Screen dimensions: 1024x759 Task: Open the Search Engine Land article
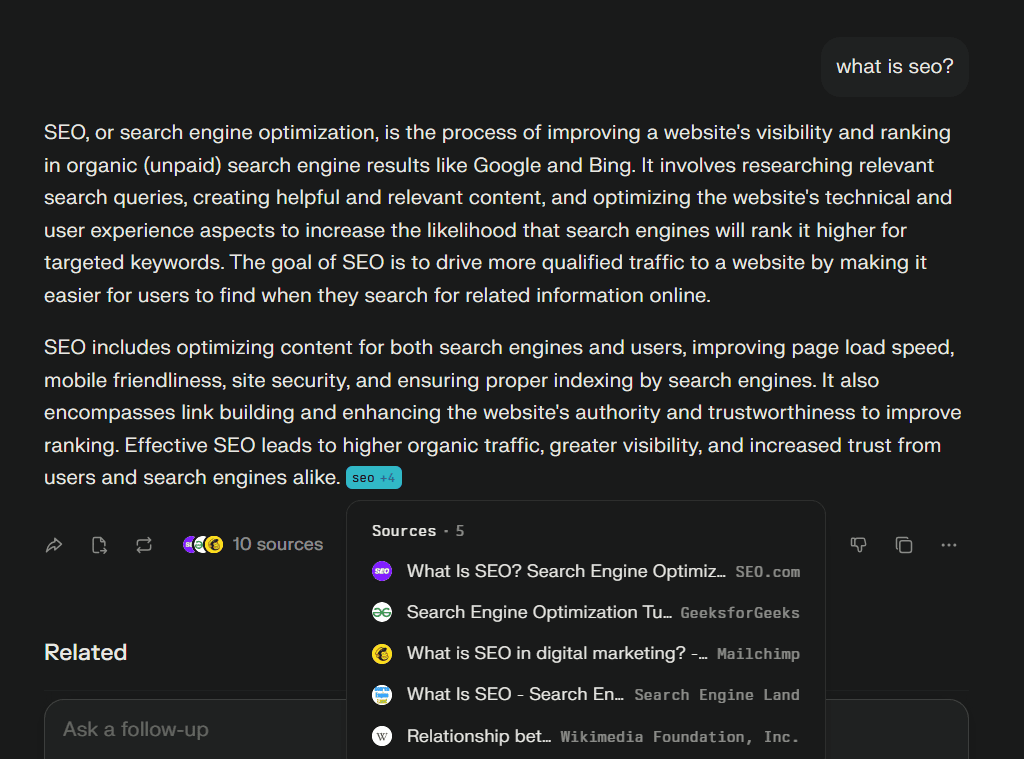tap(516, 694)
